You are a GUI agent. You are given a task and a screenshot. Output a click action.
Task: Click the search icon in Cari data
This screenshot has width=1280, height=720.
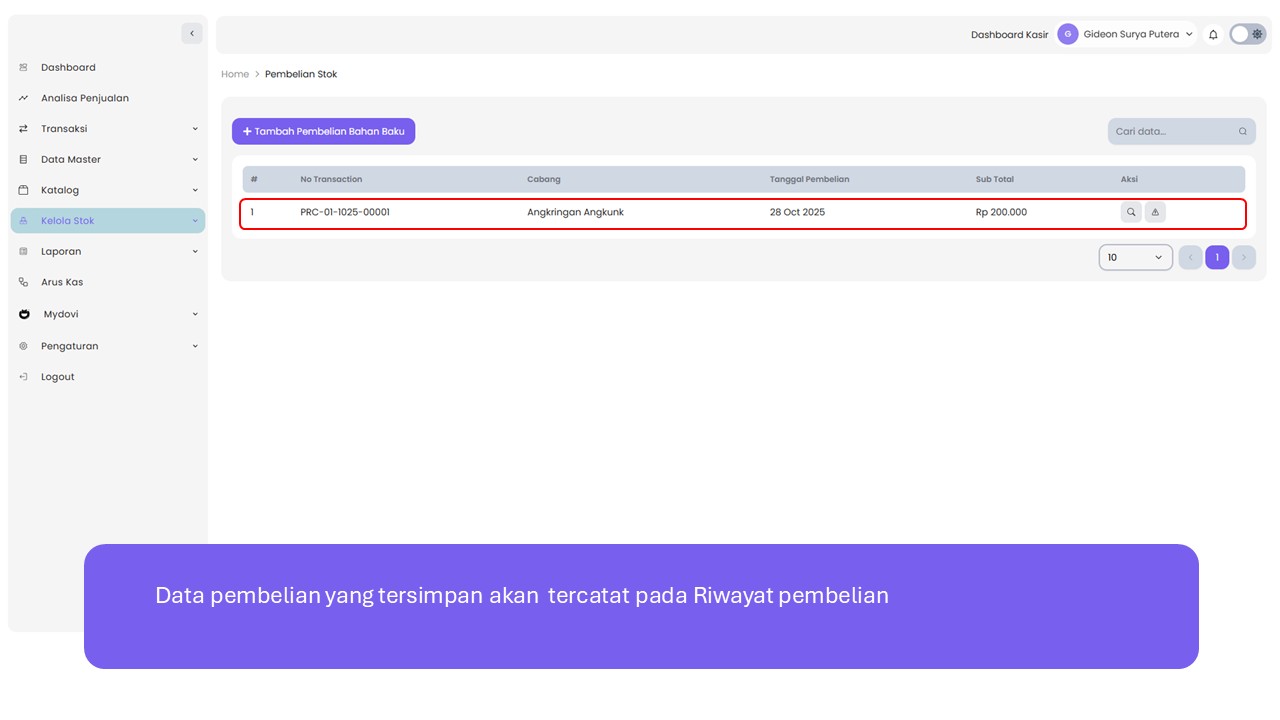pos(1243,131)
